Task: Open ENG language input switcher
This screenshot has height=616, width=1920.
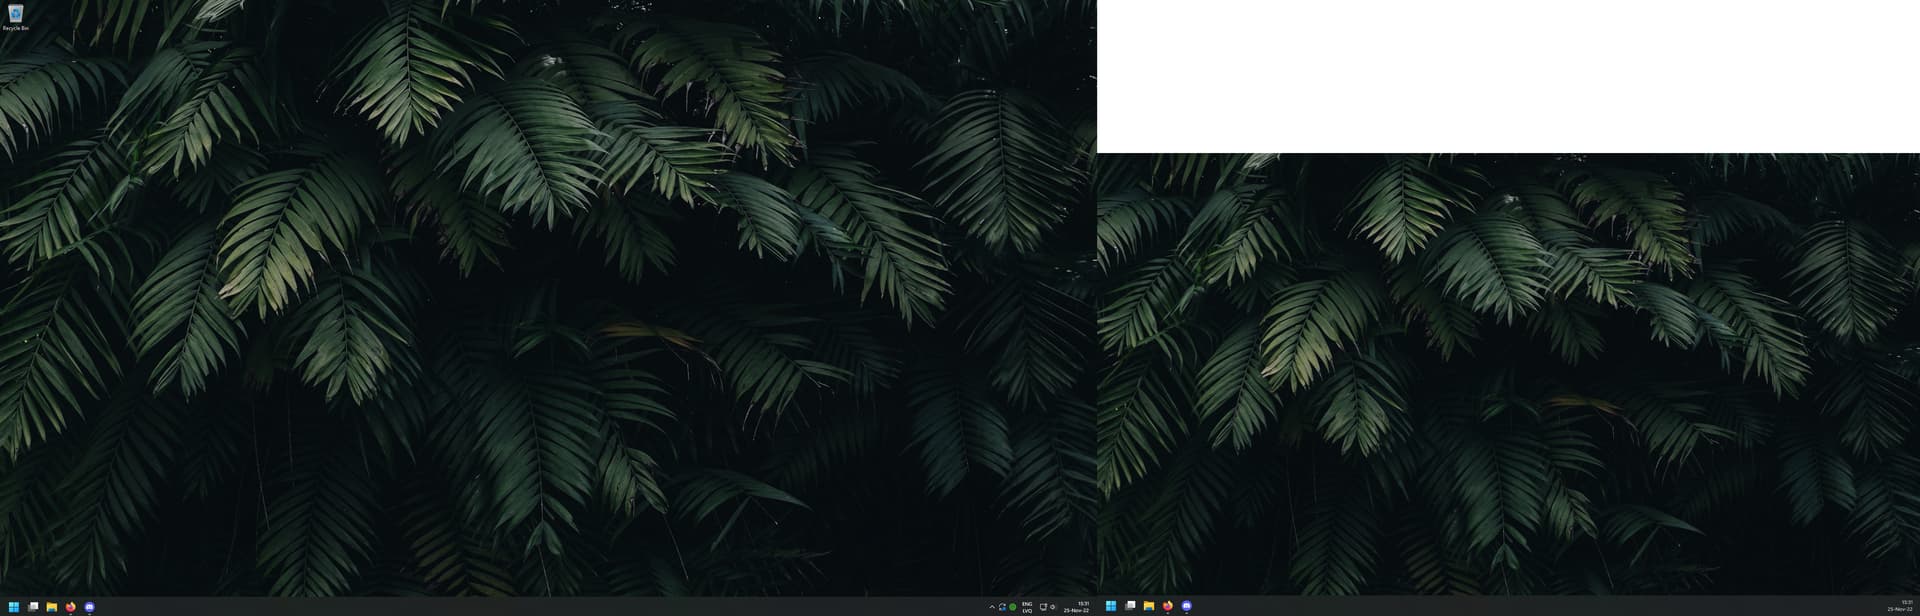Action: click(x=1027, y=607)
